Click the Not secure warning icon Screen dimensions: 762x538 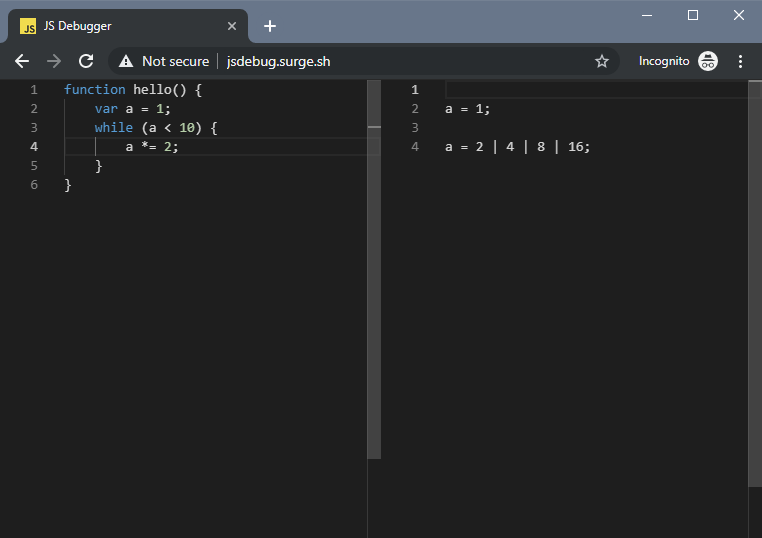coord(126,61)
